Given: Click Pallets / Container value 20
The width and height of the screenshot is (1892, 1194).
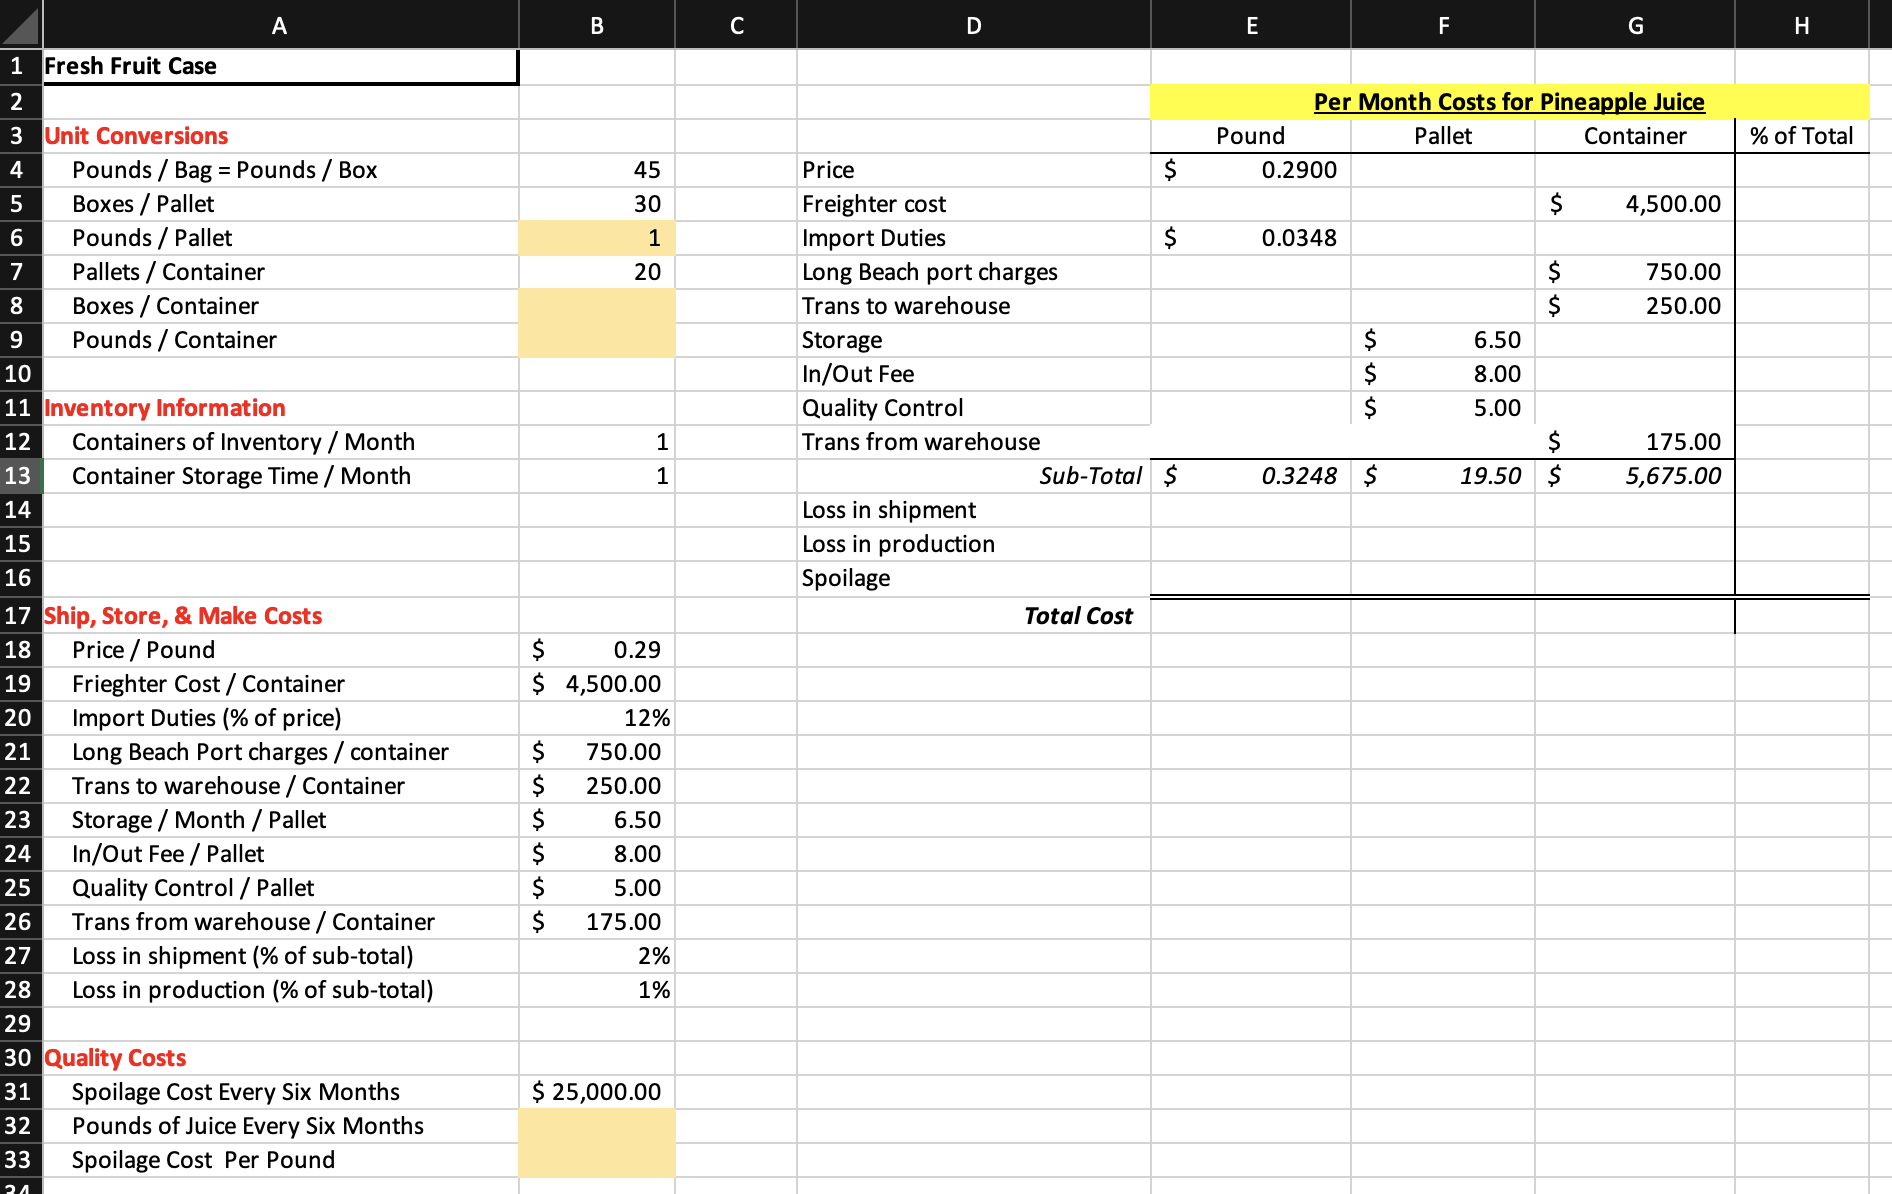Looking at the screenshot, I should coord(597,272).
